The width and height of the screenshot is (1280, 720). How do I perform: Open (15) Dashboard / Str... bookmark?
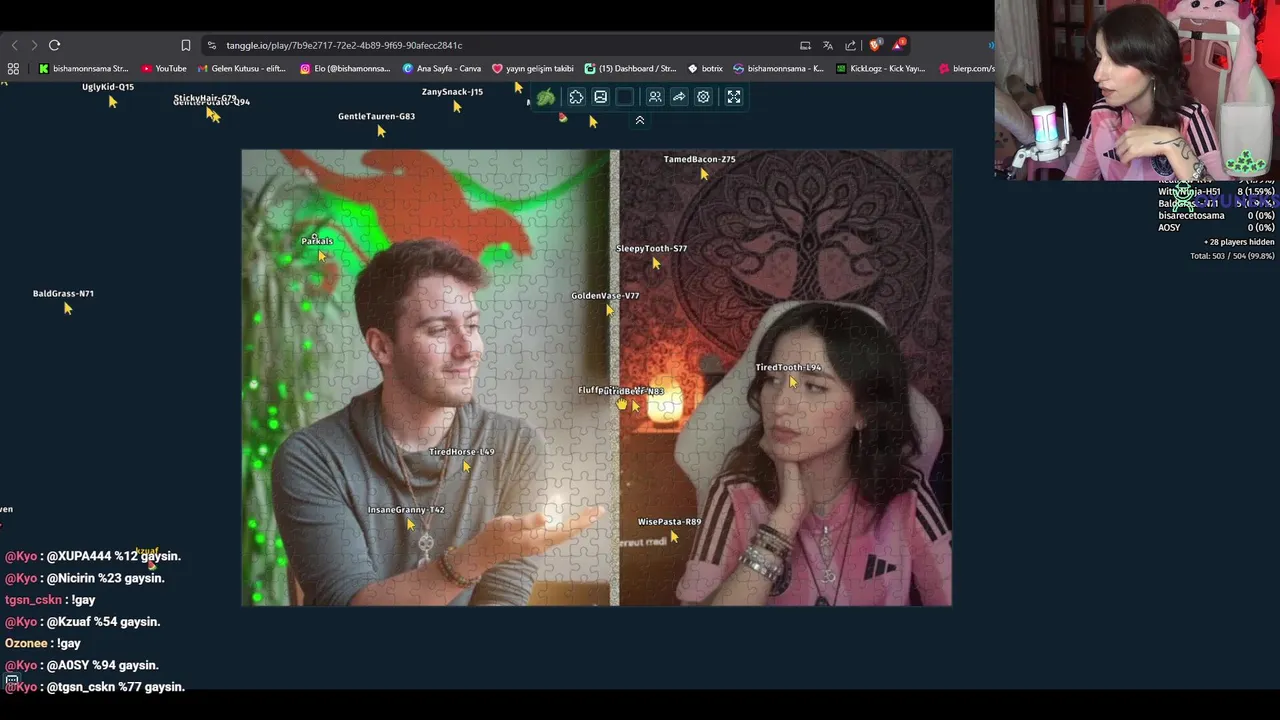pyautogui.click(x=631, y=69)
